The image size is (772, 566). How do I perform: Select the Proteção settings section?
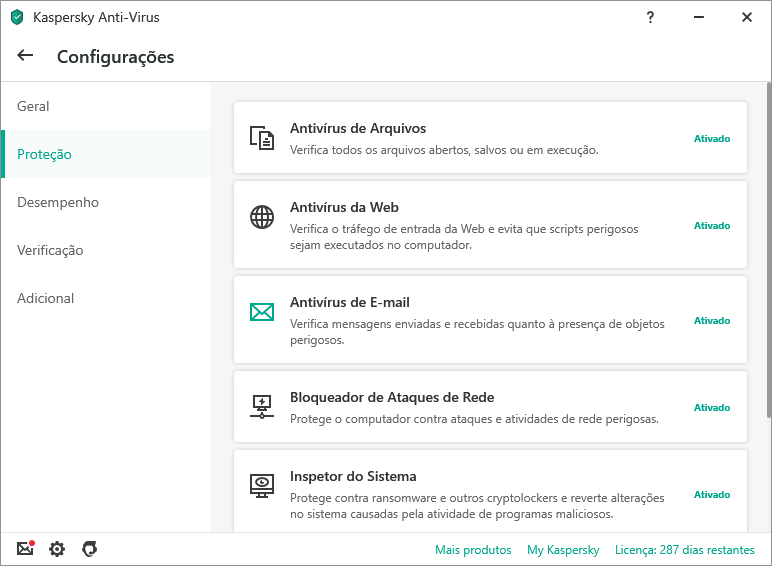[105, 154]
